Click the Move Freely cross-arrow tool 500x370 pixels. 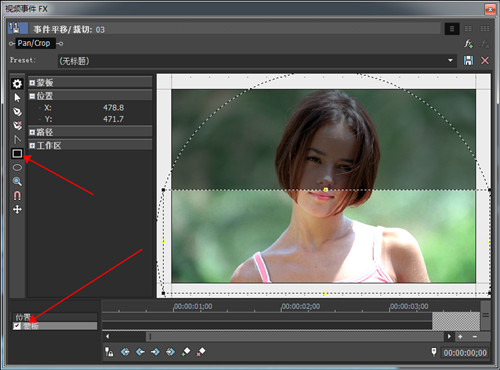point(17,209)
